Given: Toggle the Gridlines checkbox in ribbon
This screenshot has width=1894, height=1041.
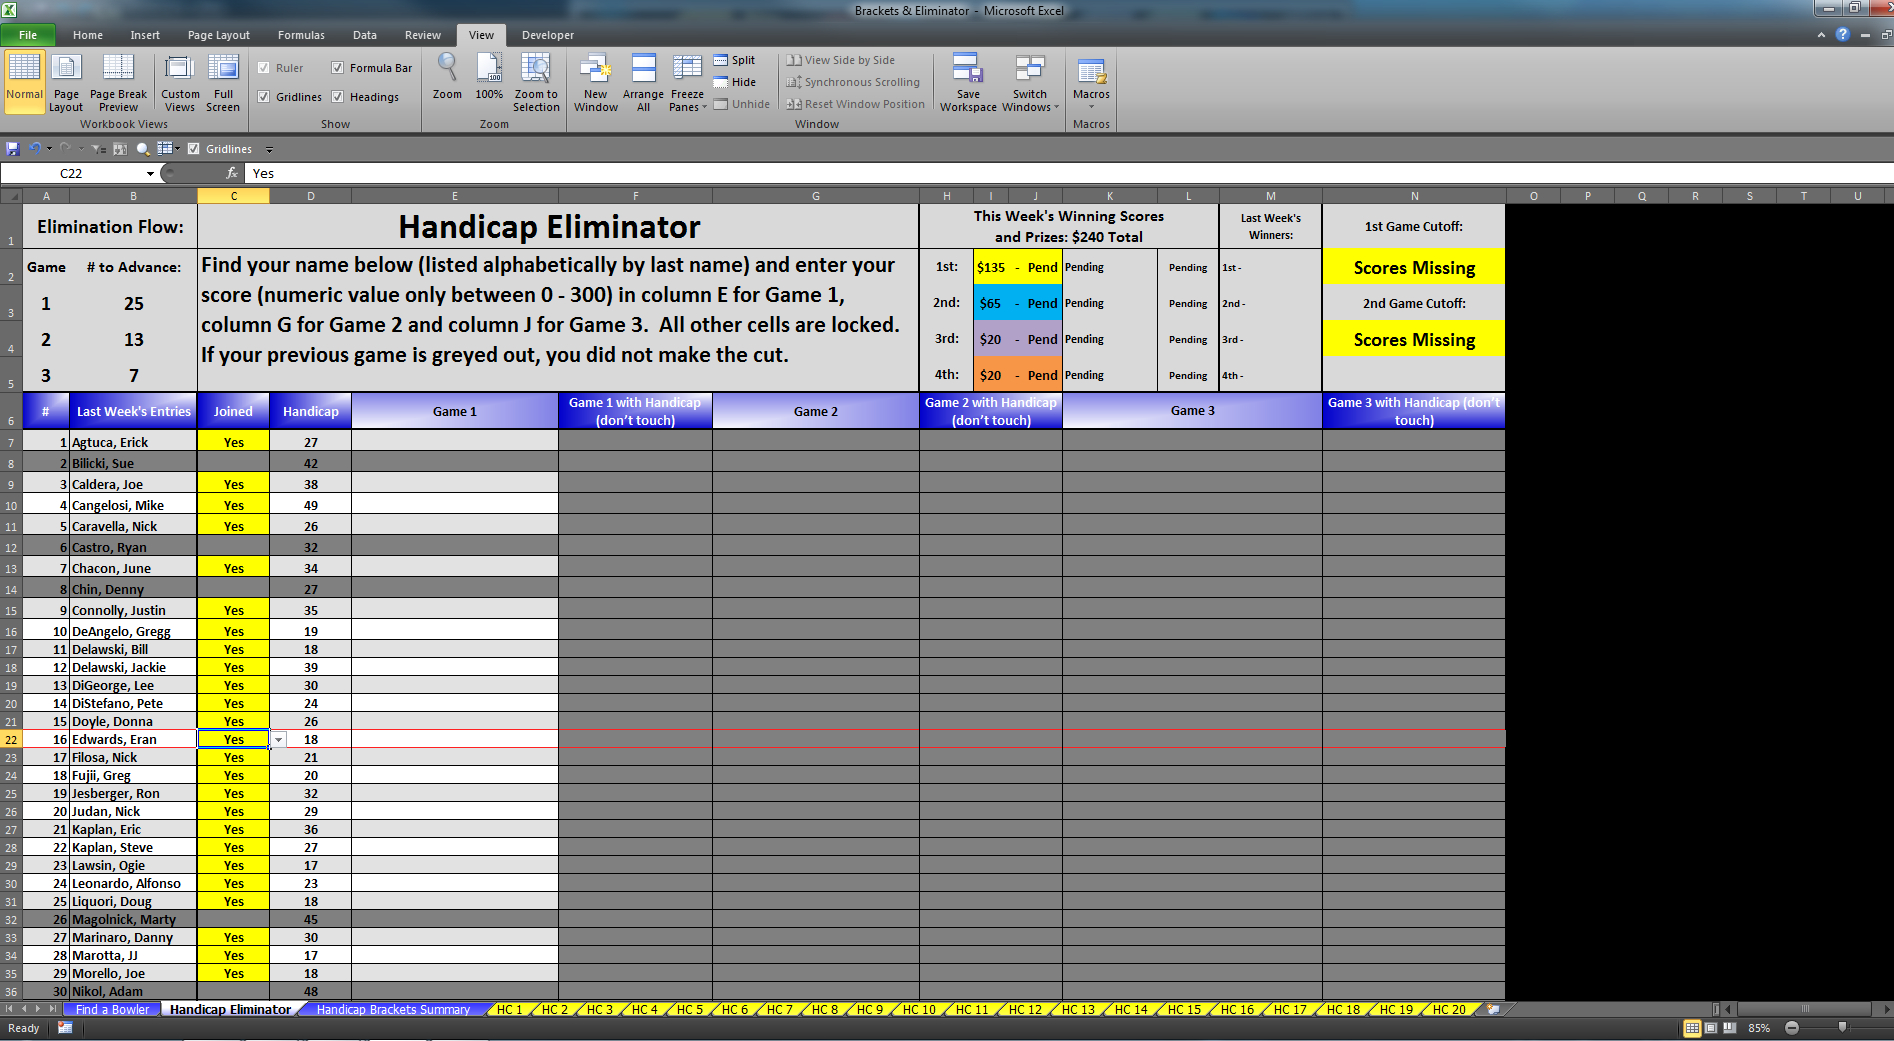Looking at the screenshot, I should point(264,97).
